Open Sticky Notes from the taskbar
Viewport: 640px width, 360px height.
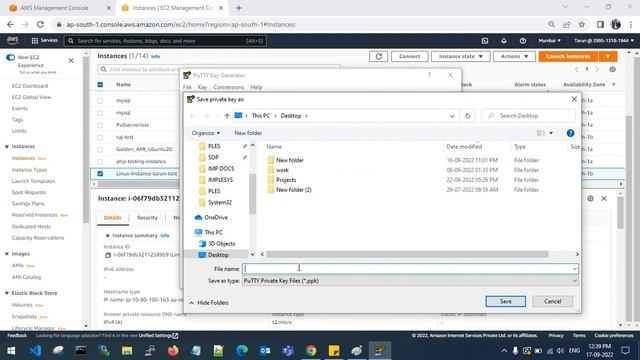pos(334,350)
